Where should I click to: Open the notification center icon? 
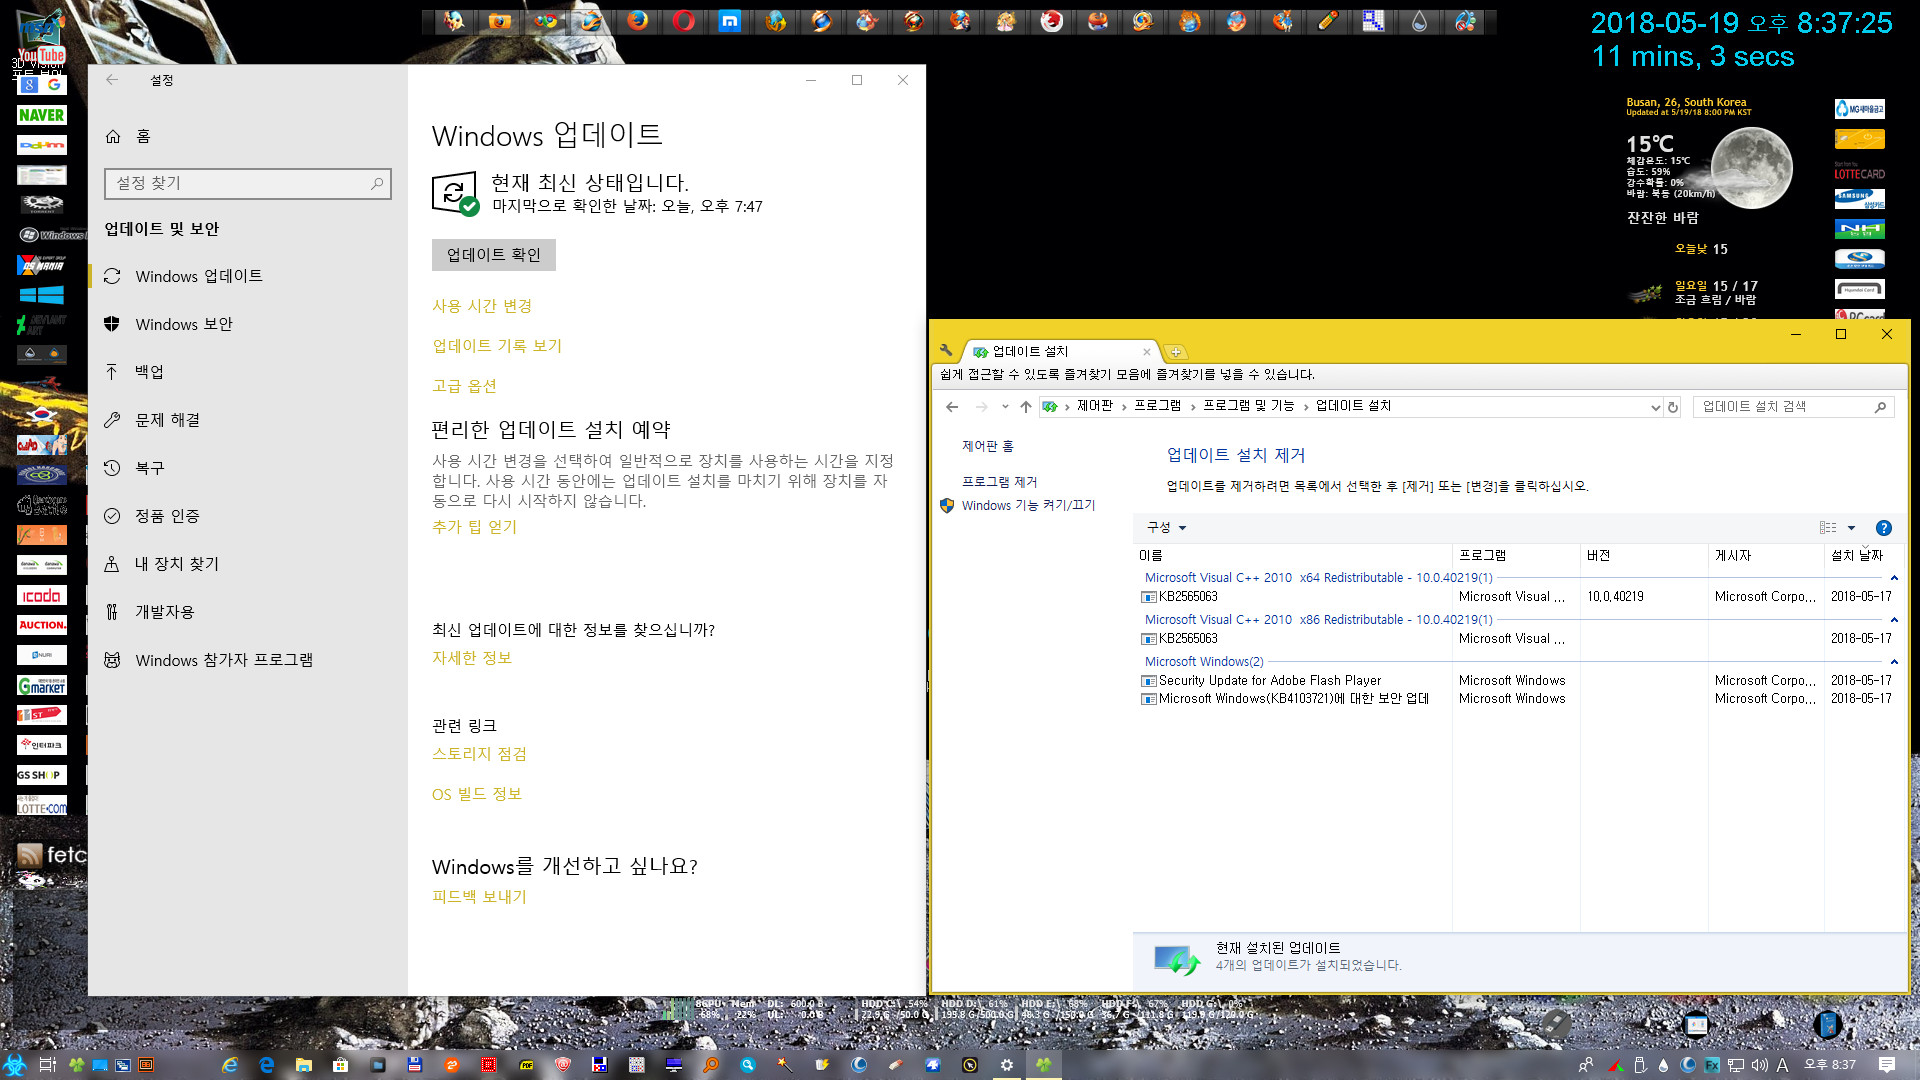[1887, 1065]
